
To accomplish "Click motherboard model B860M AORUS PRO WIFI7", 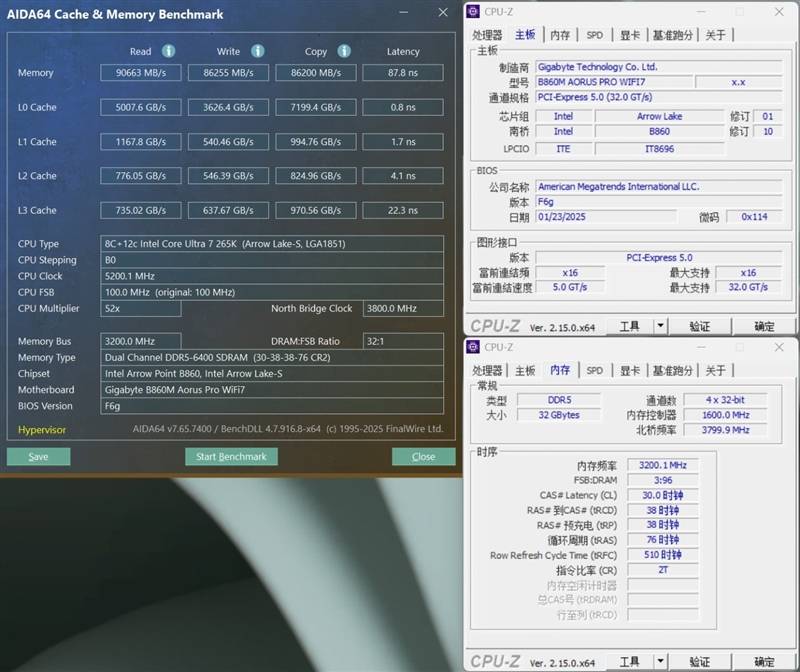I will click(x=614, y=82).
